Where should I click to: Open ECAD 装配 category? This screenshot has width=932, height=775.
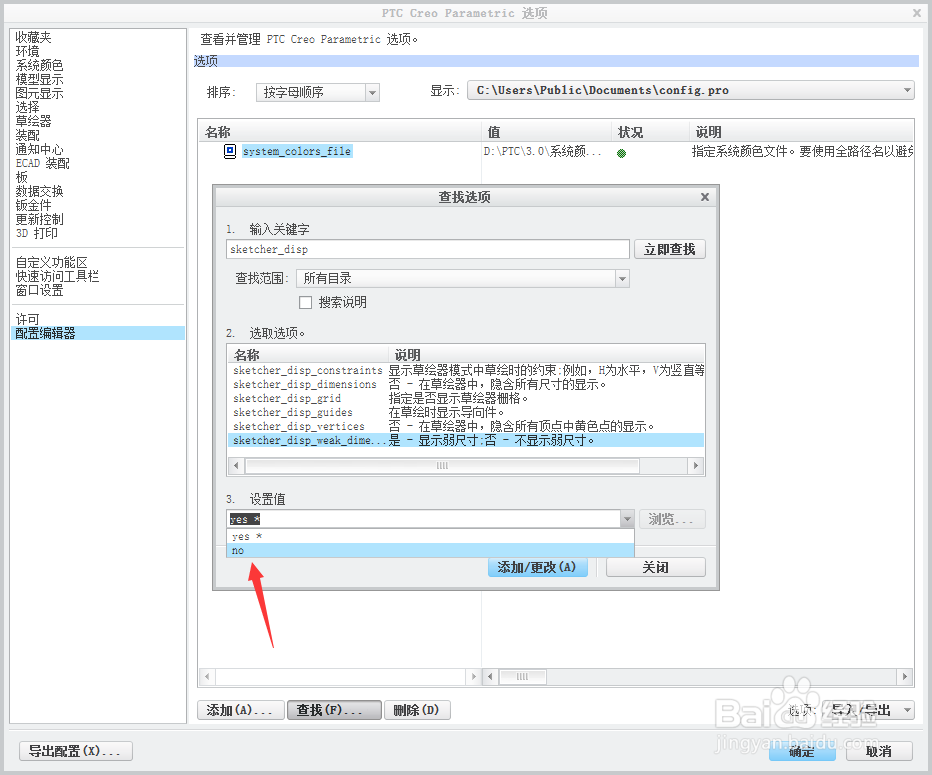42,163
